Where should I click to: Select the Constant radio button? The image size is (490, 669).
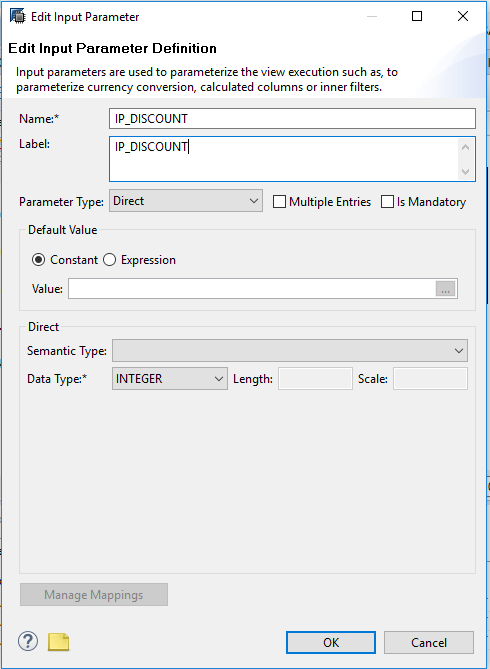[38, 260]
